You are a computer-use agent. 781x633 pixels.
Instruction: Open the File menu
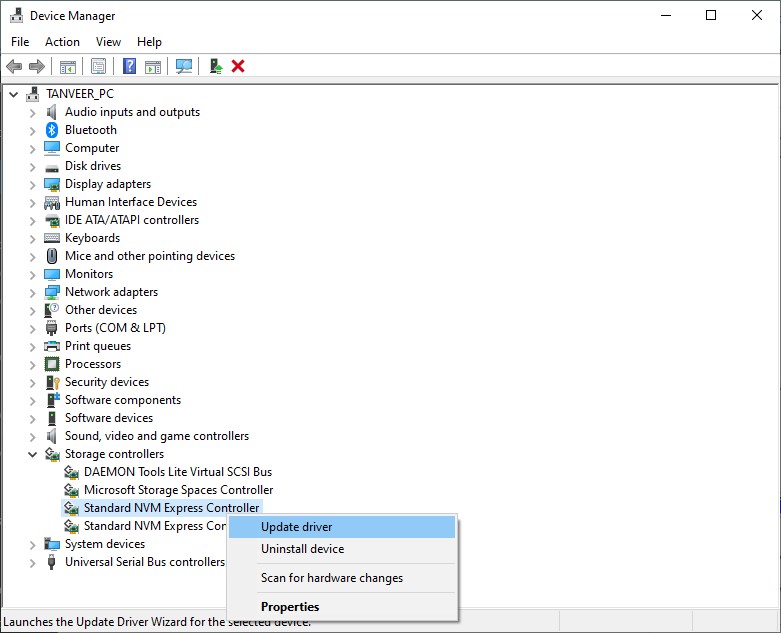point(20,42)
